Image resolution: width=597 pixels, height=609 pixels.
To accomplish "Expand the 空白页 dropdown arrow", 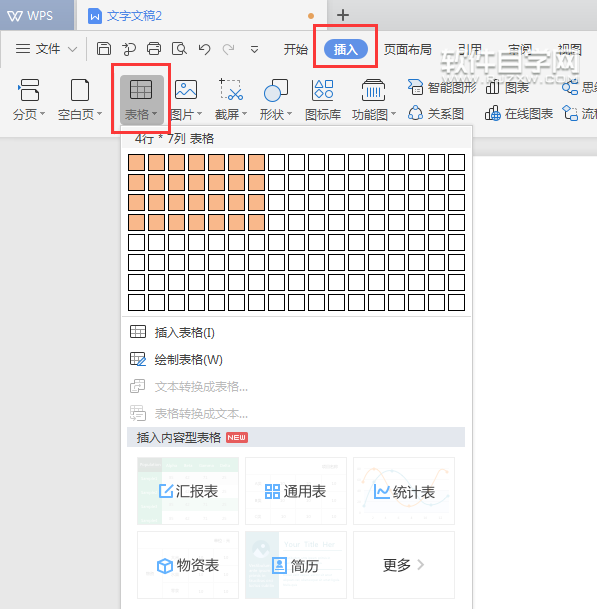I will click(x=99, y=114).
